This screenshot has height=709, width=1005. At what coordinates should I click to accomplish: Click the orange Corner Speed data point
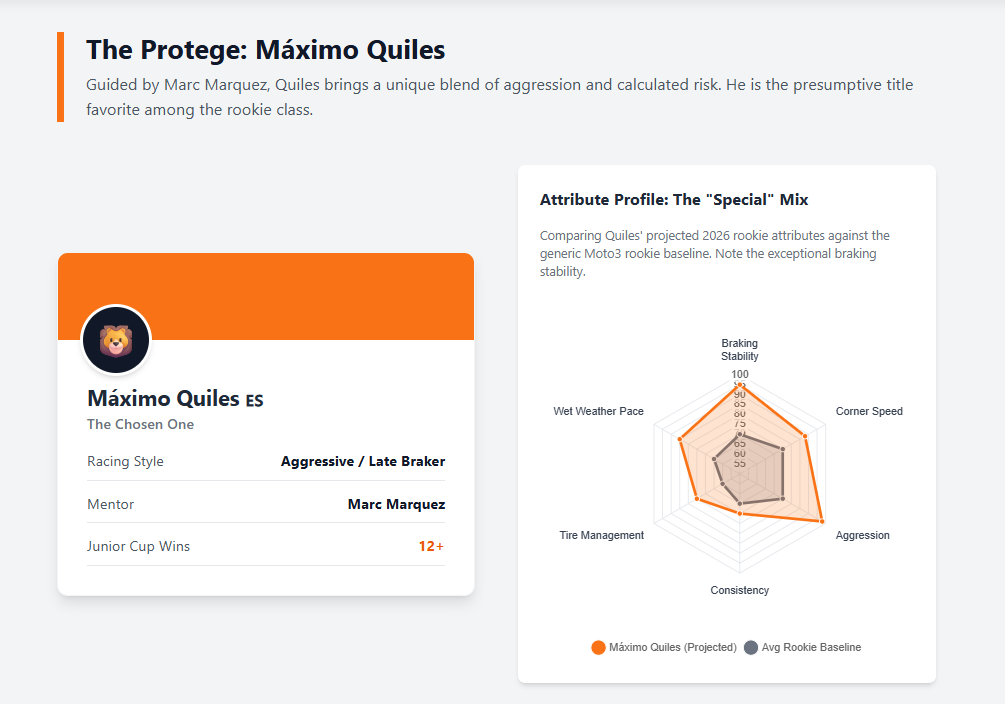point(805,436)
